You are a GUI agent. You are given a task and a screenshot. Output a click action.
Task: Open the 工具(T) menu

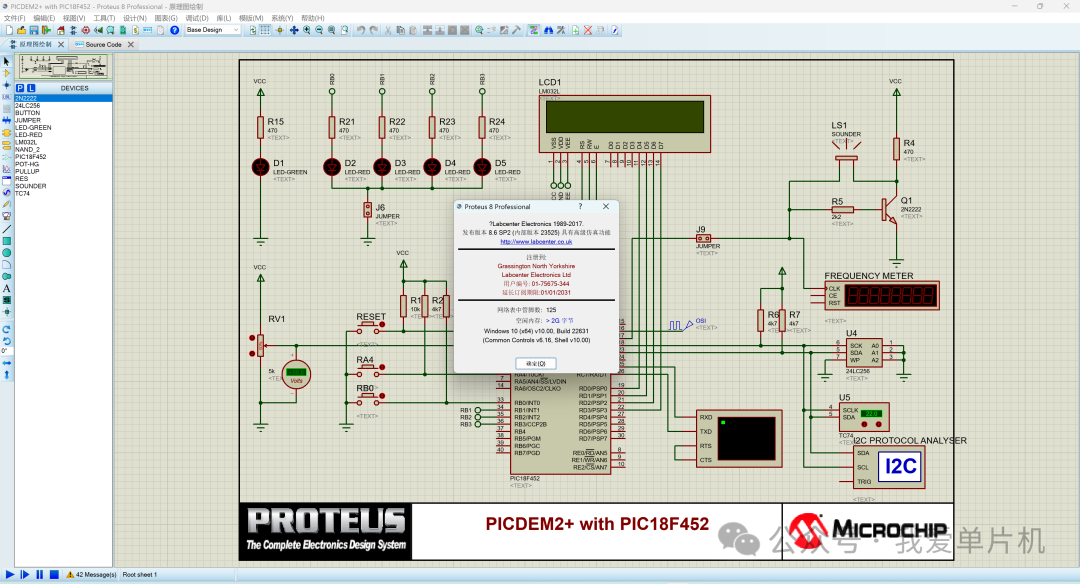pyautogui.click(x=104, y=18)
